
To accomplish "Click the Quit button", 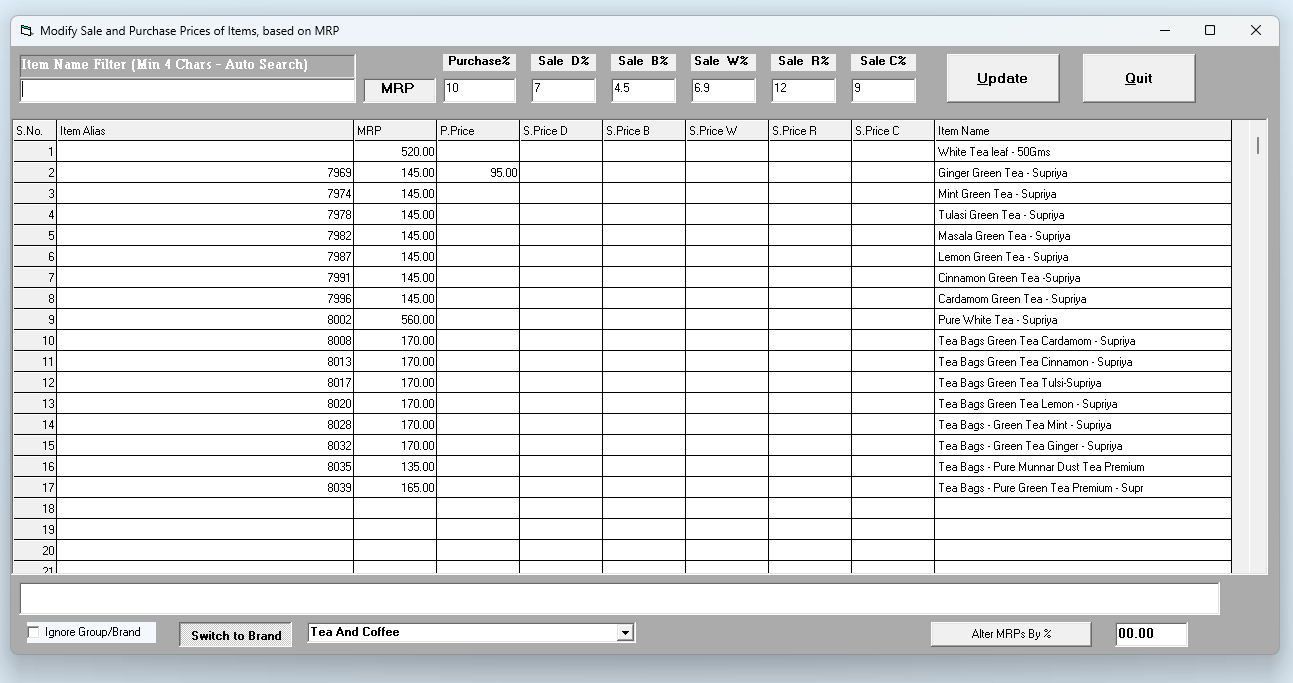I will coord(1138,78).
